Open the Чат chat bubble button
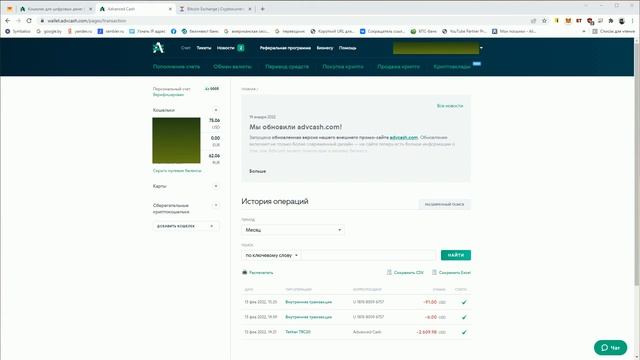 [x=610, y=347]
